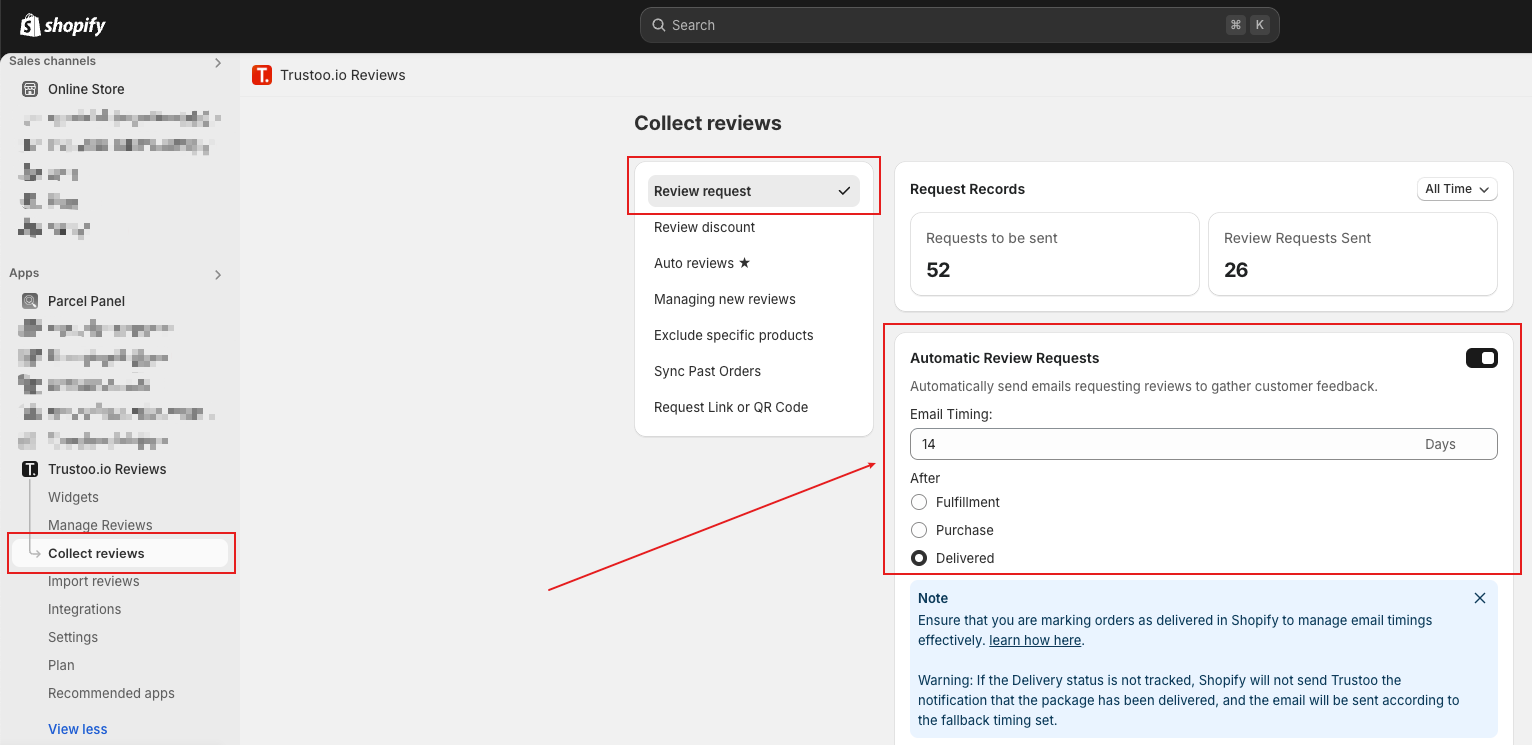Select the Fulfillment radio option
This screenshot has height=745, width=1532.
click(x=919, y=502)
